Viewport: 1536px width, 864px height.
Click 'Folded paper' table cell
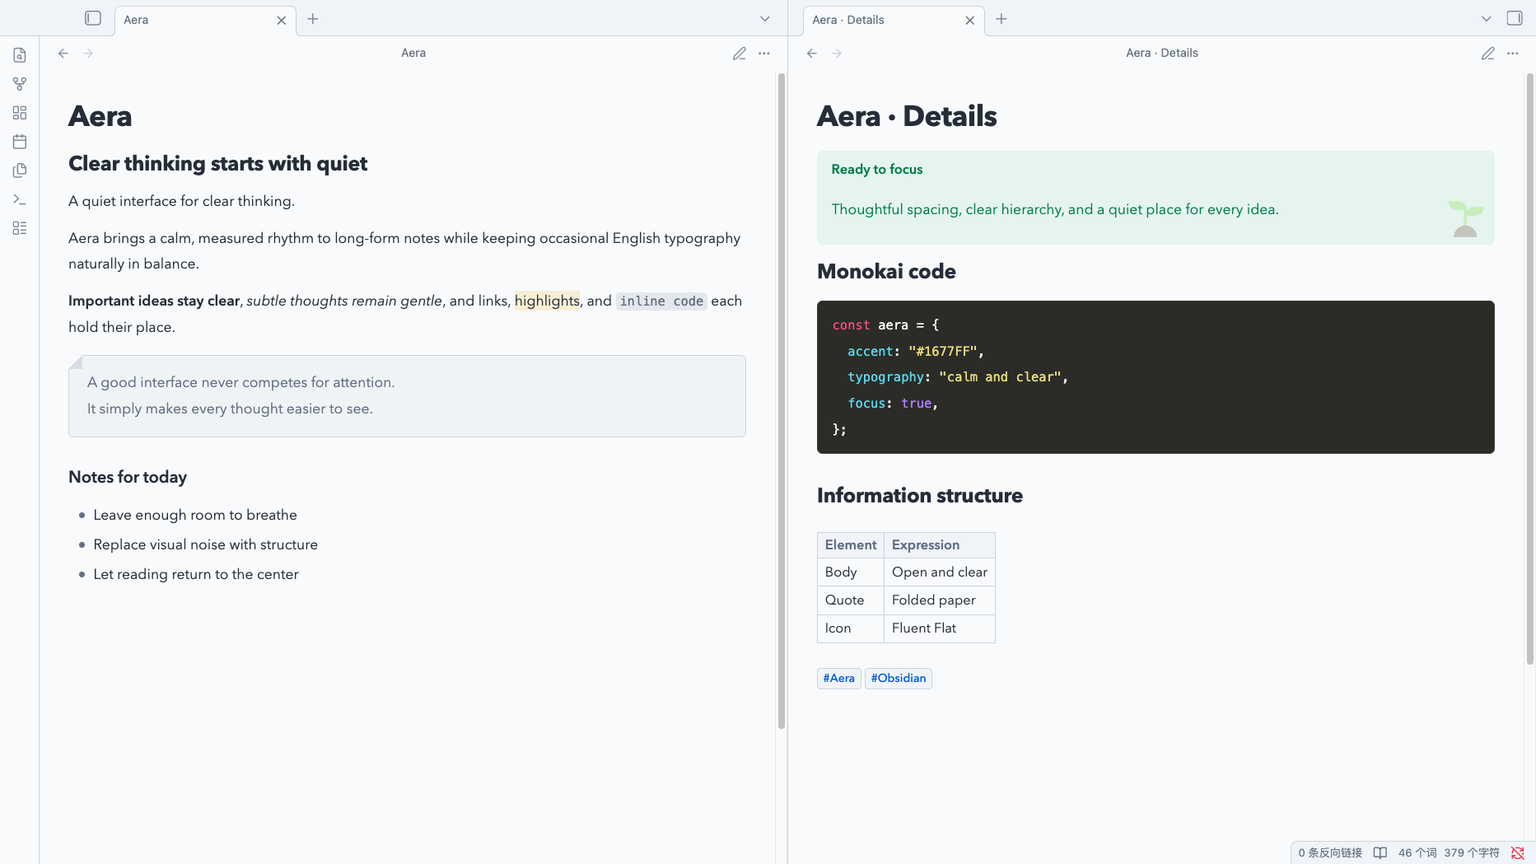939,600
